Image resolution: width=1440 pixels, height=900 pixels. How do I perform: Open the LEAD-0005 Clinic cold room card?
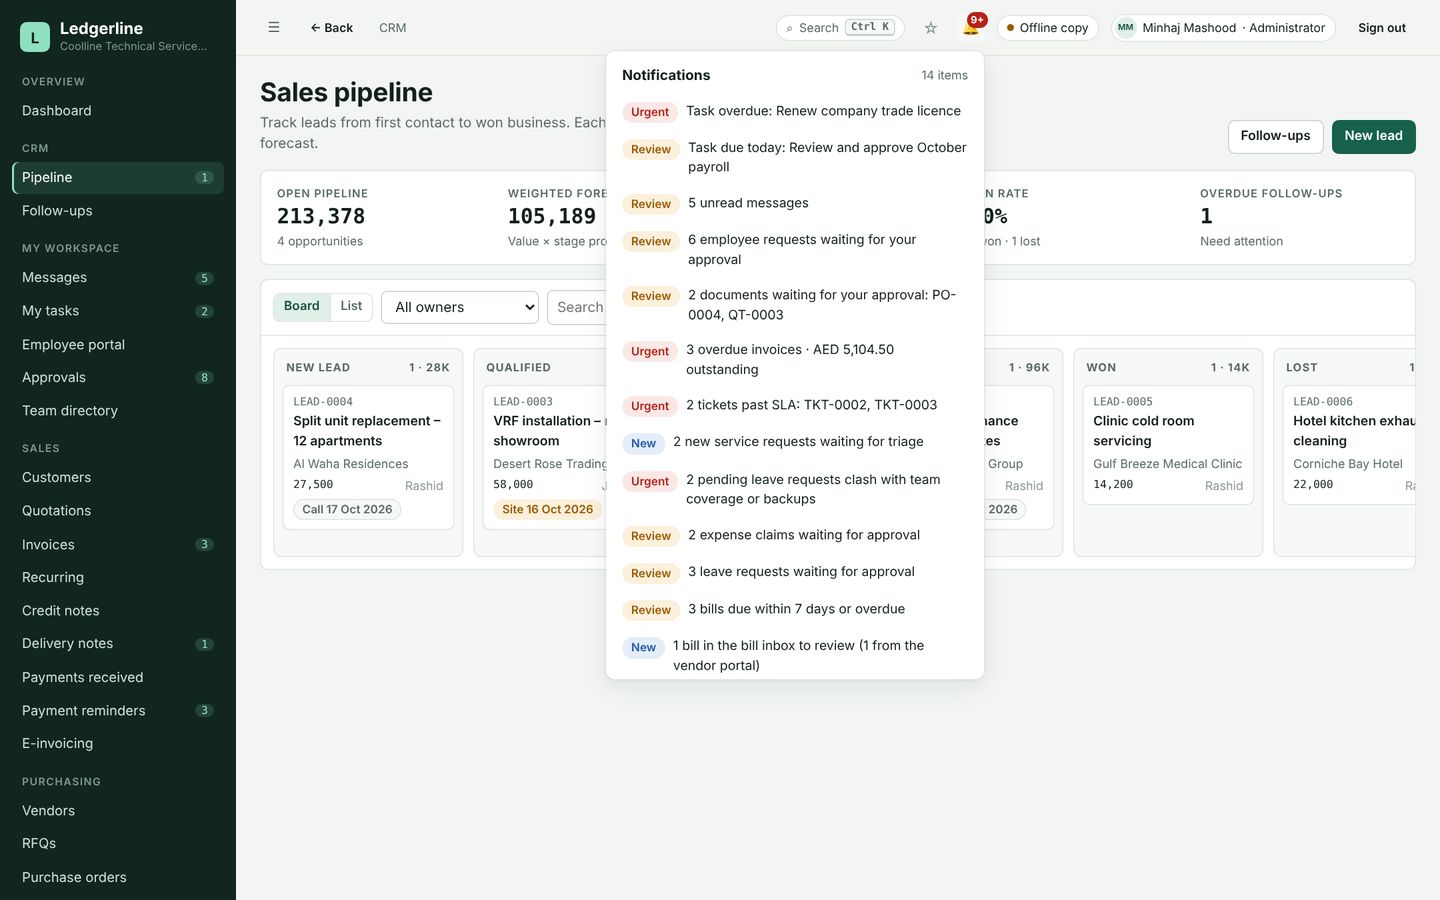[x=1168, y=445]
